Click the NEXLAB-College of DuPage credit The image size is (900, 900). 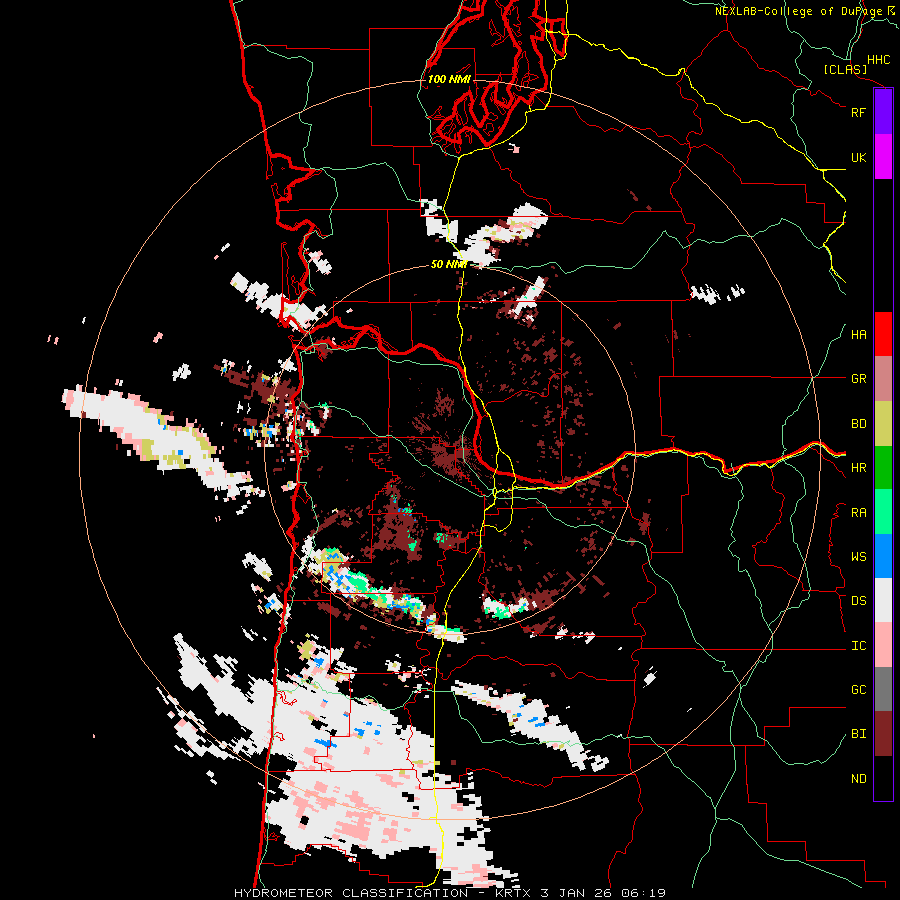[798, 11]
